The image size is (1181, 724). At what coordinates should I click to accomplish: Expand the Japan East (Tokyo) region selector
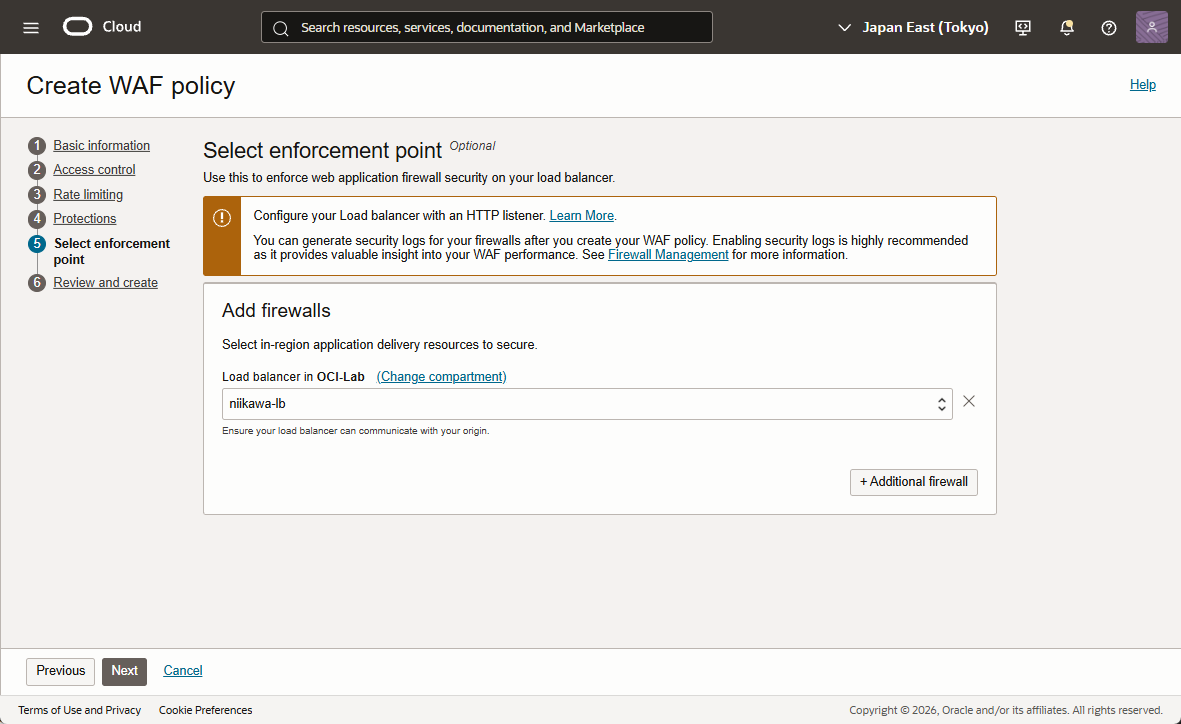pyautogui.click(x=913, y=28)
